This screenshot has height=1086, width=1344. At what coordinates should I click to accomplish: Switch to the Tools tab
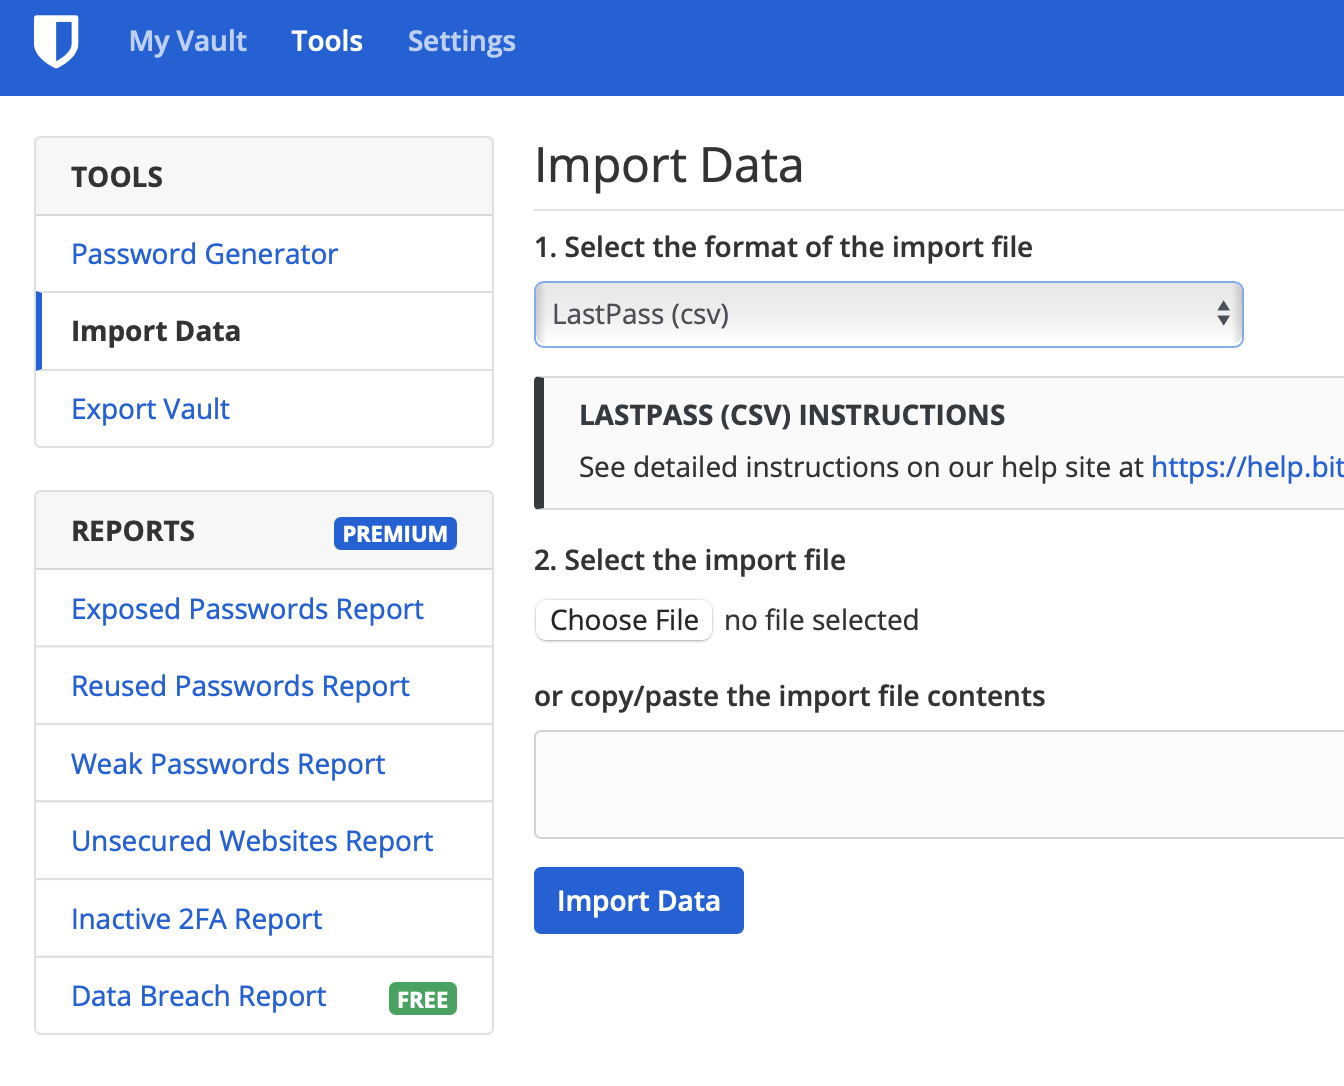[327, 41]
